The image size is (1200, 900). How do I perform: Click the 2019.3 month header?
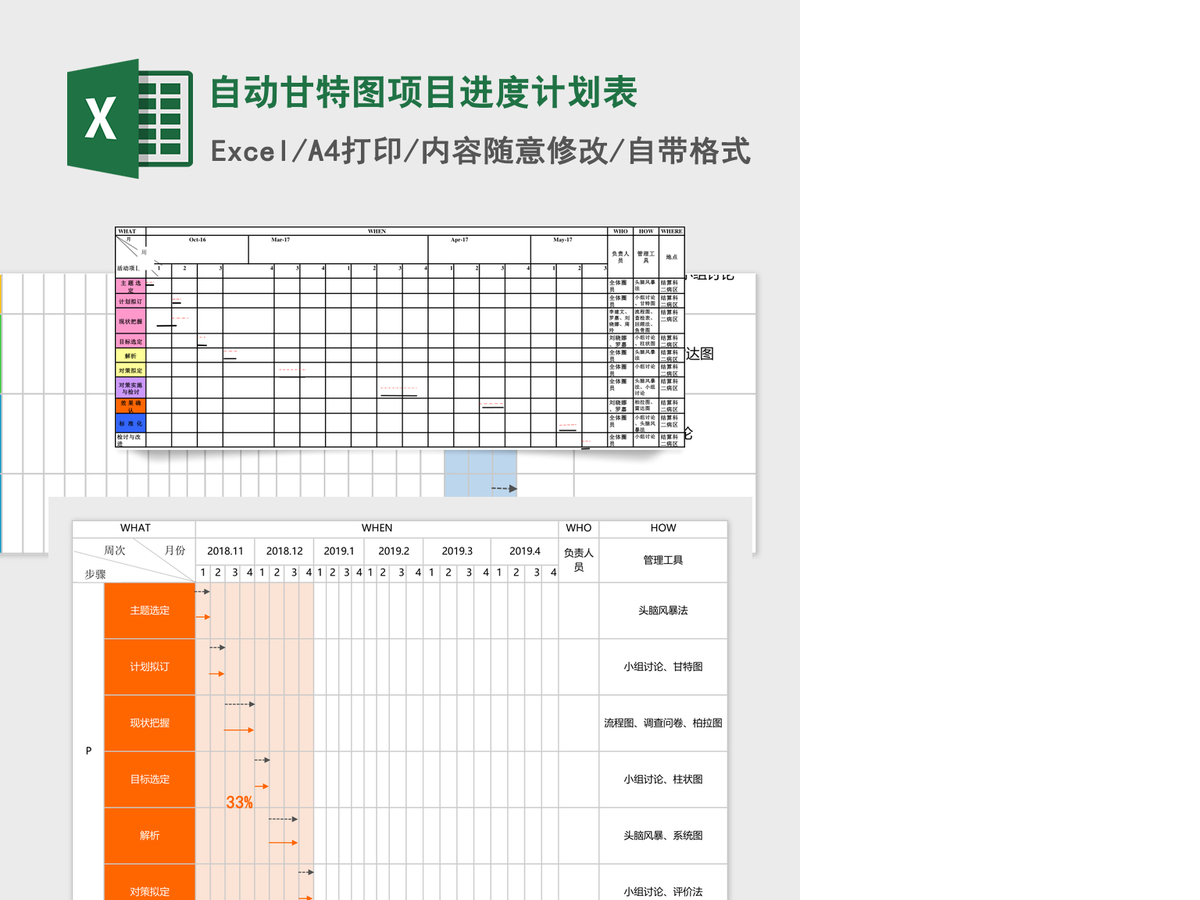coord(457,551)
